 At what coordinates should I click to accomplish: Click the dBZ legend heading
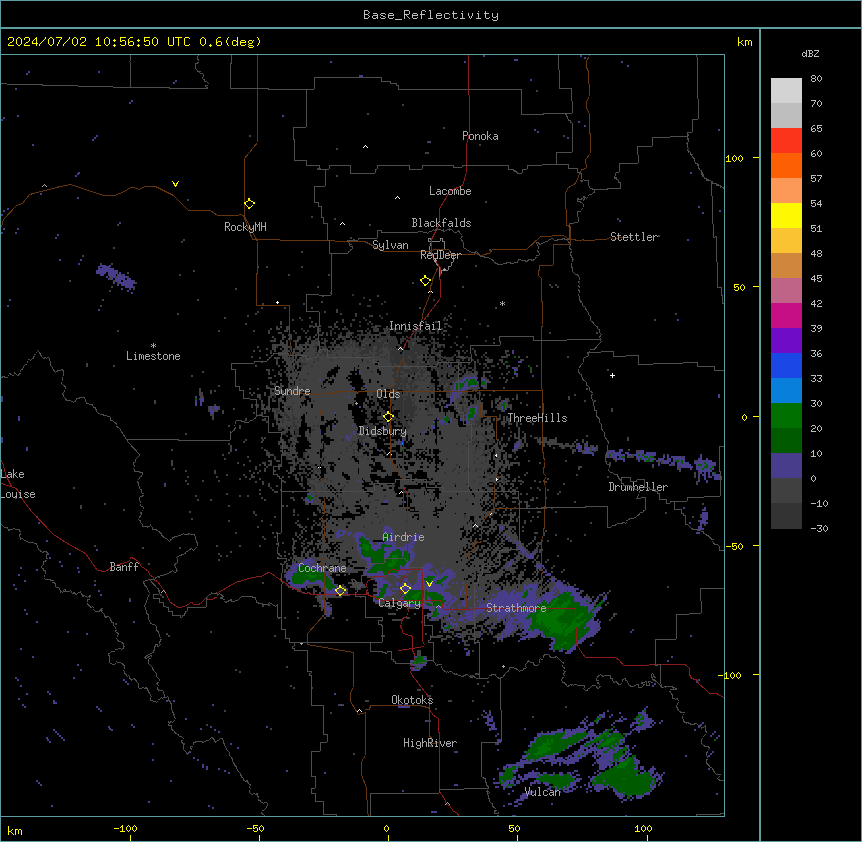coord(810,53)
